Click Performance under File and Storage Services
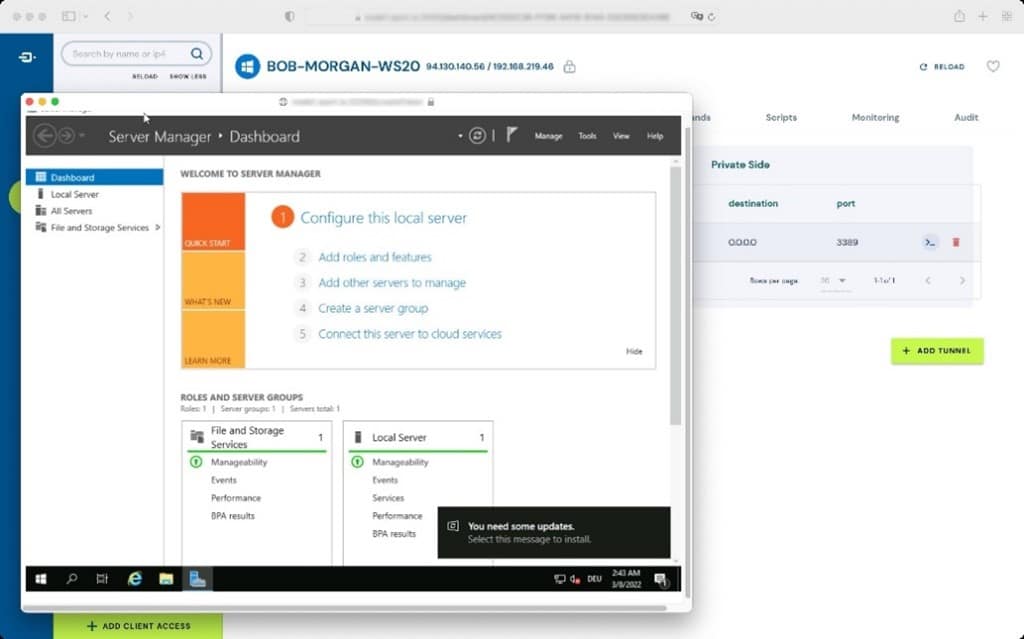 236,498
